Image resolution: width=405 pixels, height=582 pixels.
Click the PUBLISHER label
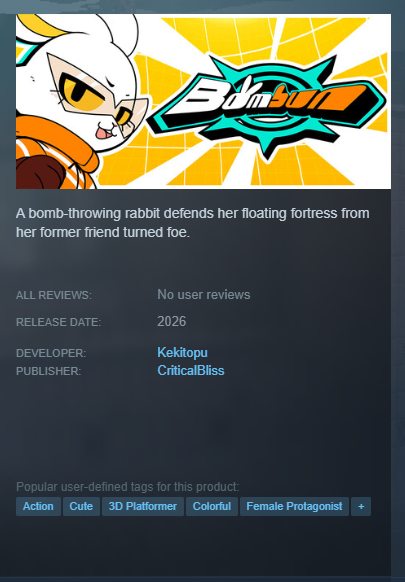[49, 371]
